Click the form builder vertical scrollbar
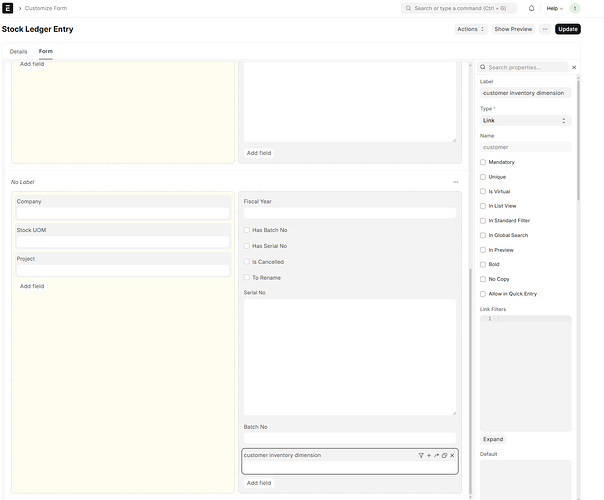The image size is (604, 500). point(470,381)
